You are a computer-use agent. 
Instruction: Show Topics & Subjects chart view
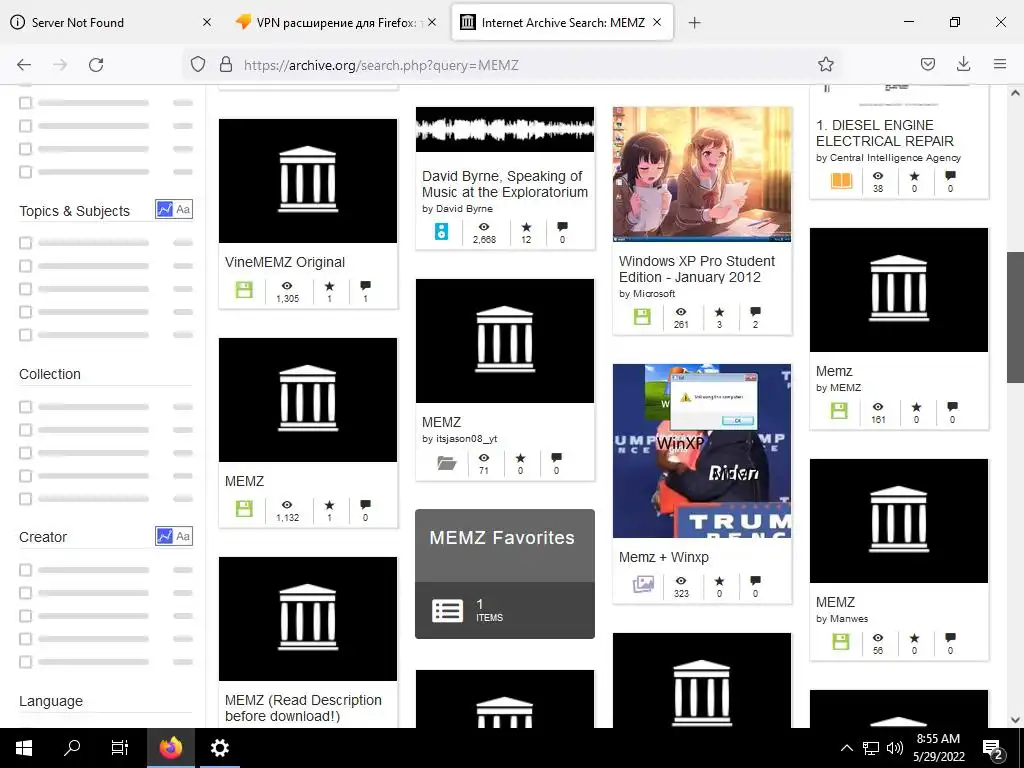165,210
